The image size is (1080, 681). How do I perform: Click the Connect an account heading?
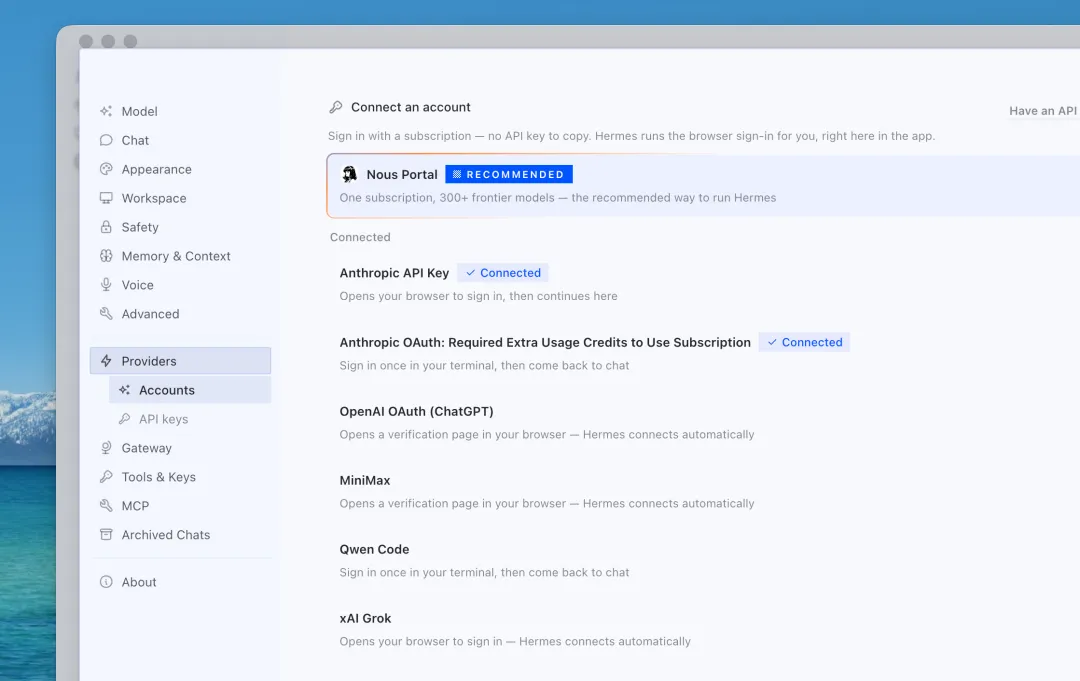coord(411,107)
